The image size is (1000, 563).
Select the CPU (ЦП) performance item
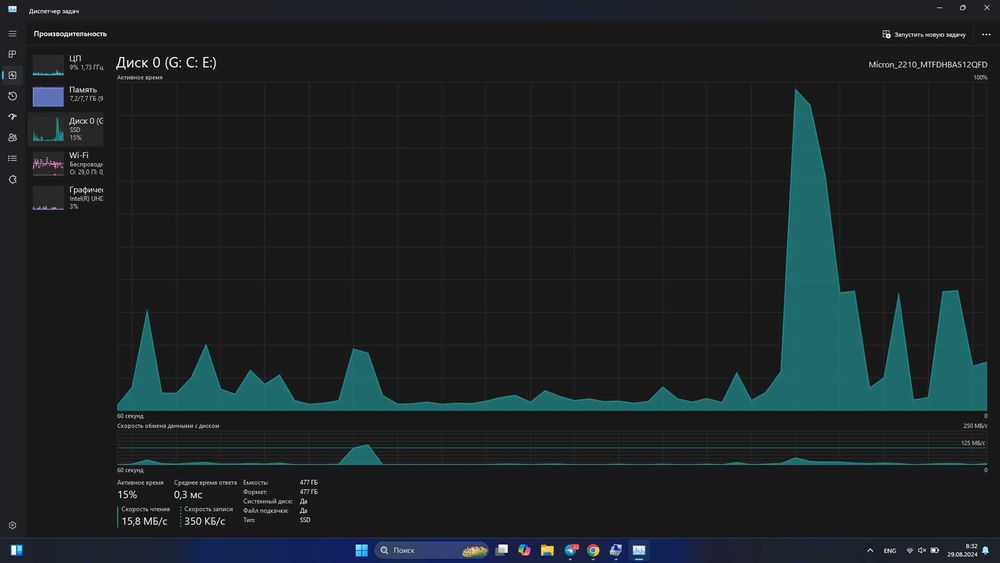pos(66,64)
